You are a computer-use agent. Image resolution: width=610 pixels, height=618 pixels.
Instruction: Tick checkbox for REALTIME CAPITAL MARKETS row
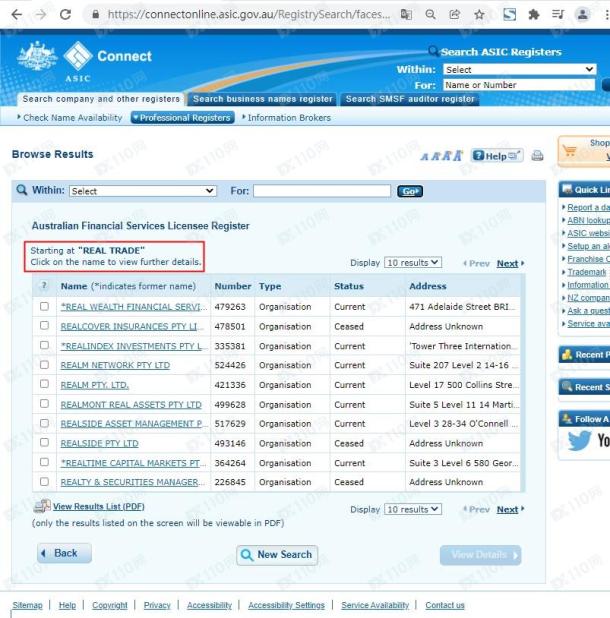pos(45,462)
